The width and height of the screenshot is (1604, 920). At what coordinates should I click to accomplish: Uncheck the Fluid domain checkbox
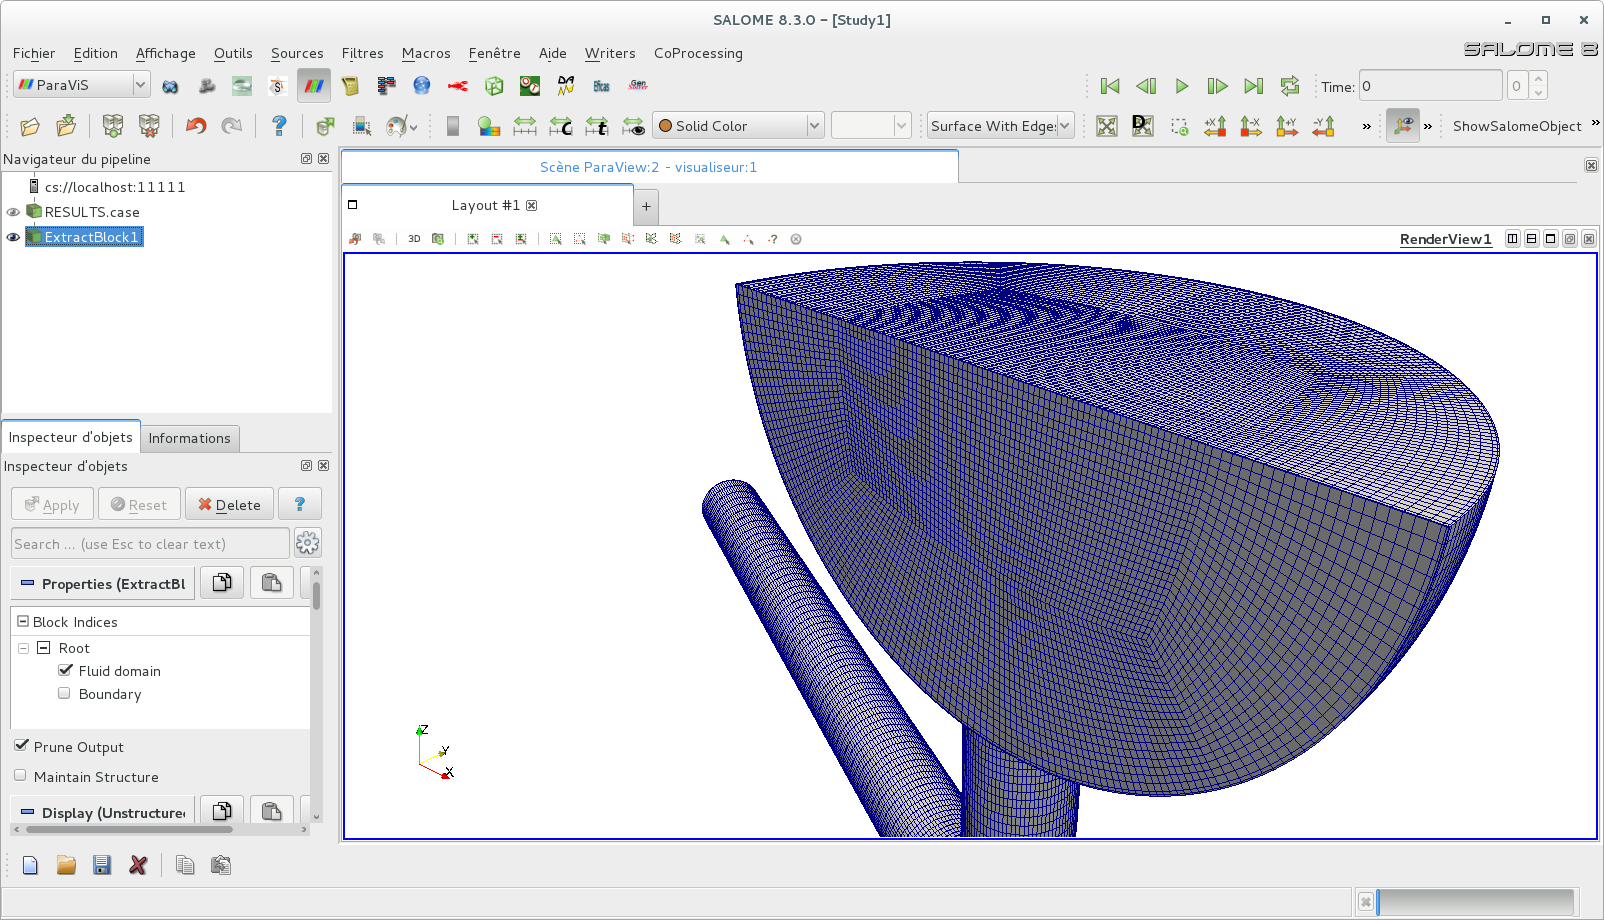click(65, 670)
